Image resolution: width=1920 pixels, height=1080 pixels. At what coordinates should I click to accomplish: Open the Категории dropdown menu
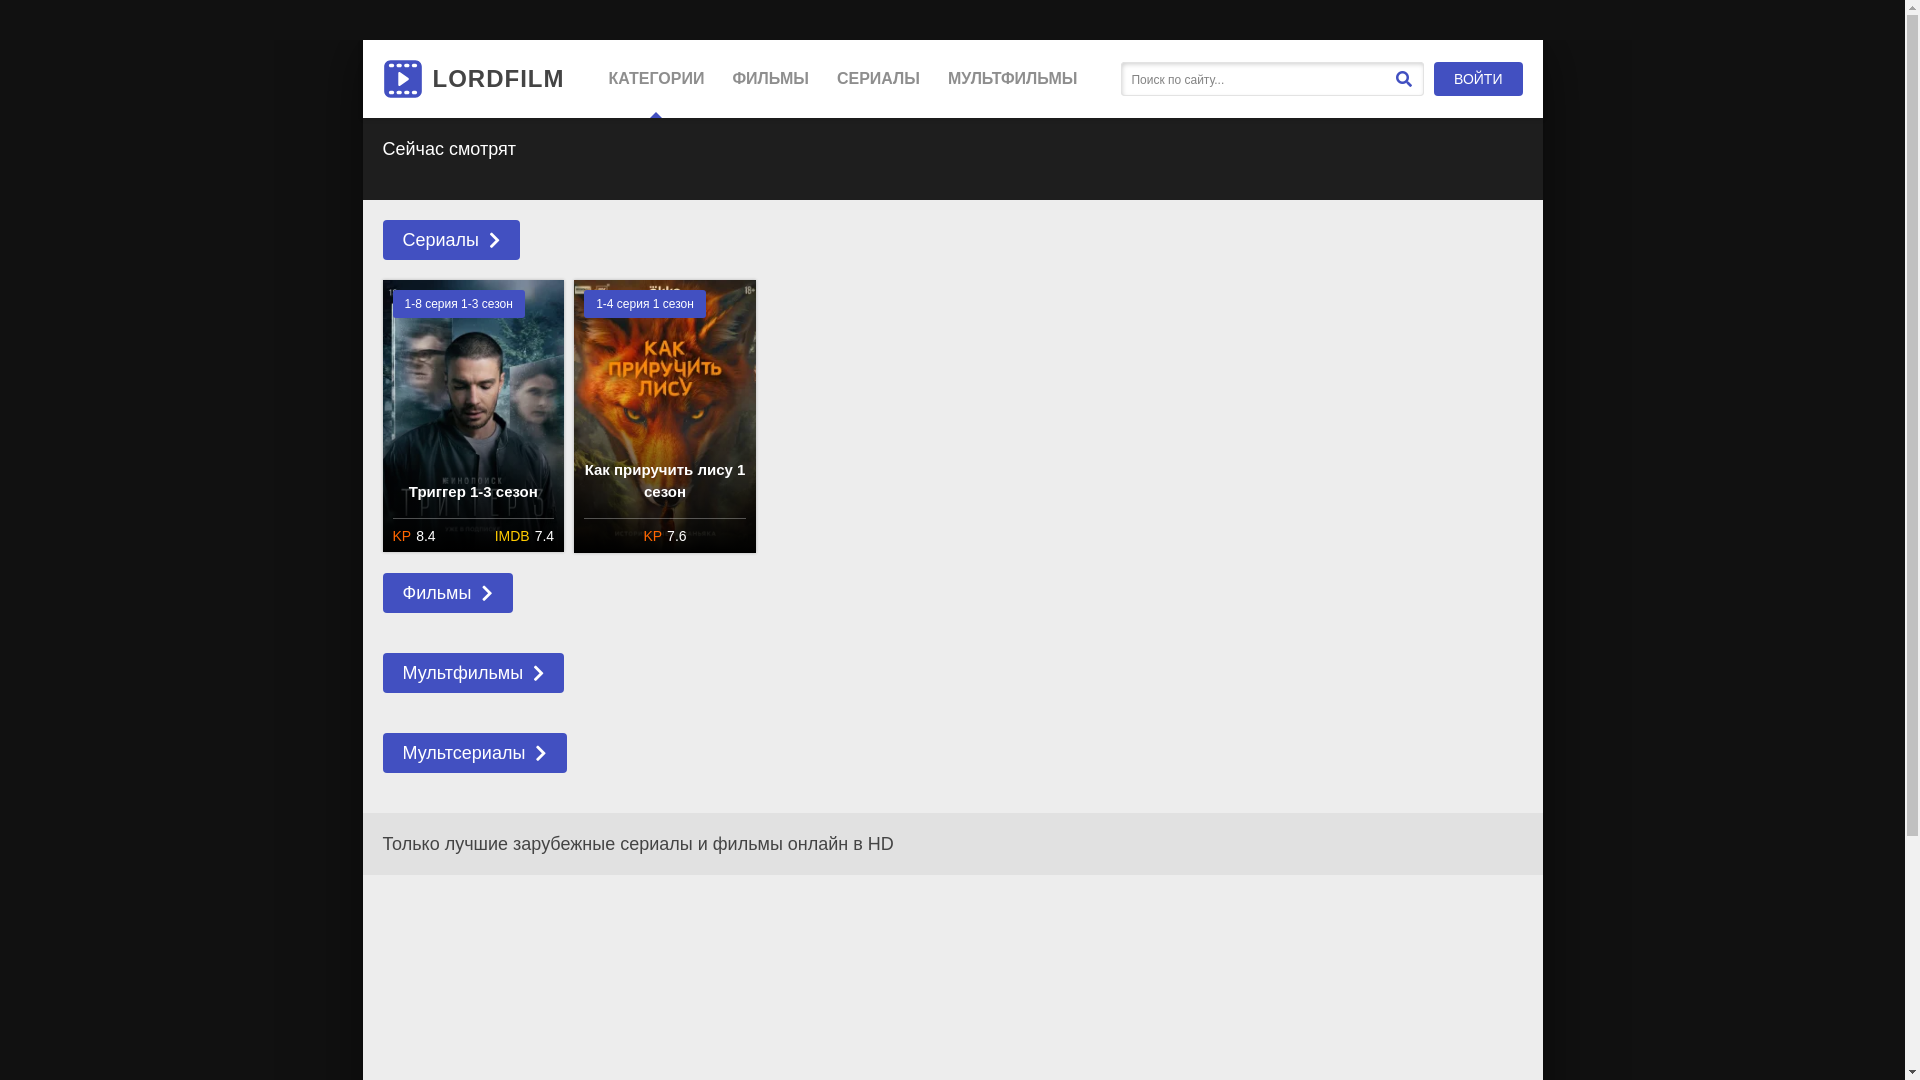pos(656,79)
